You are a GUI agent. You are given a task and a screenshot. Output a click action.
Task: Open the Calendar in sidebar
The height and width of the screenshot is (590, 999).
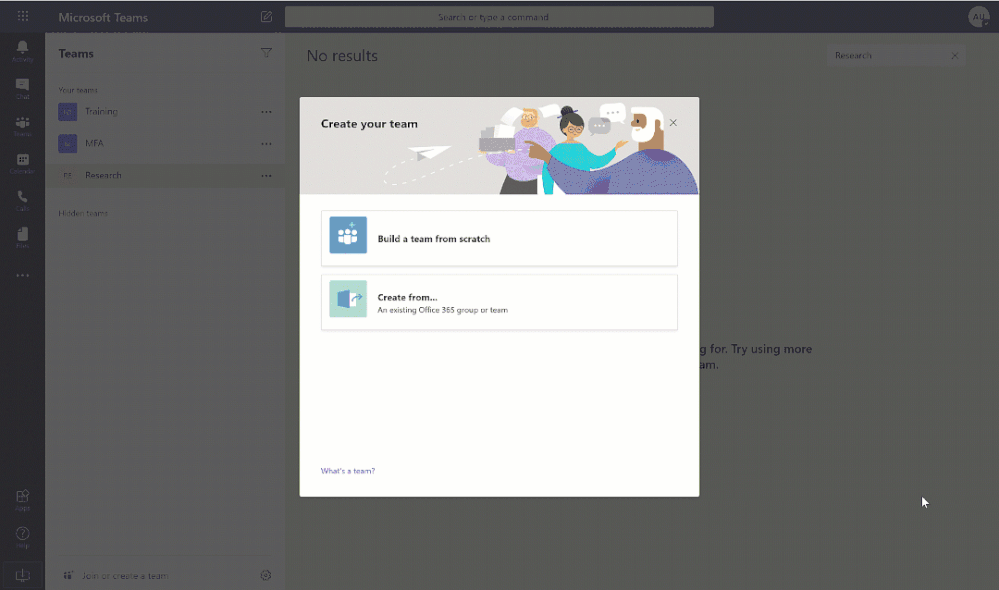pyautogui.click(x=22, y=164)
